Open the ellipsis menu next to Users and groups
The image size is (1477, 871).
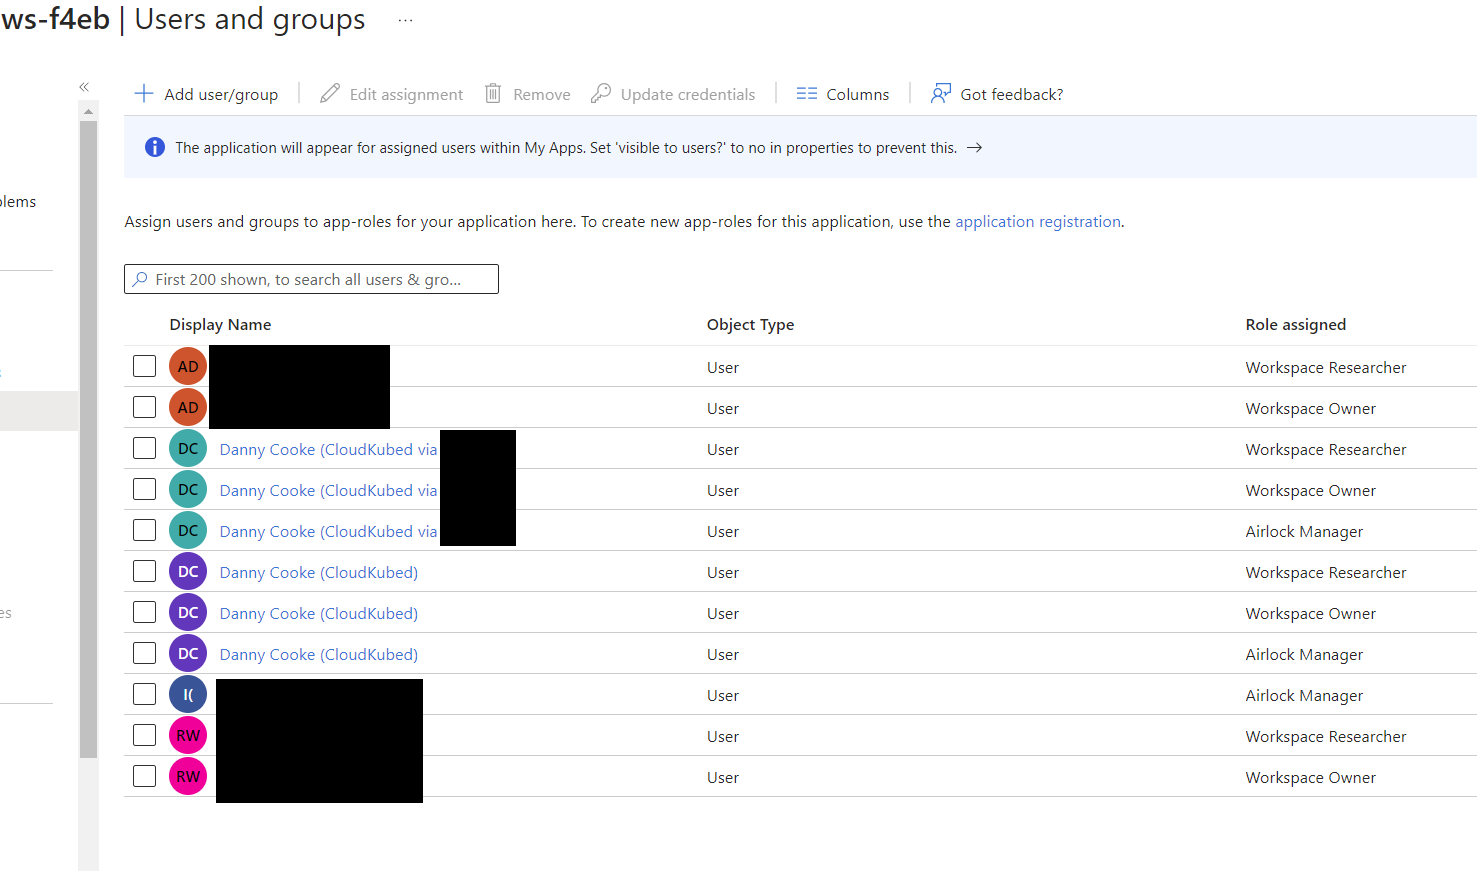(405, 19)
